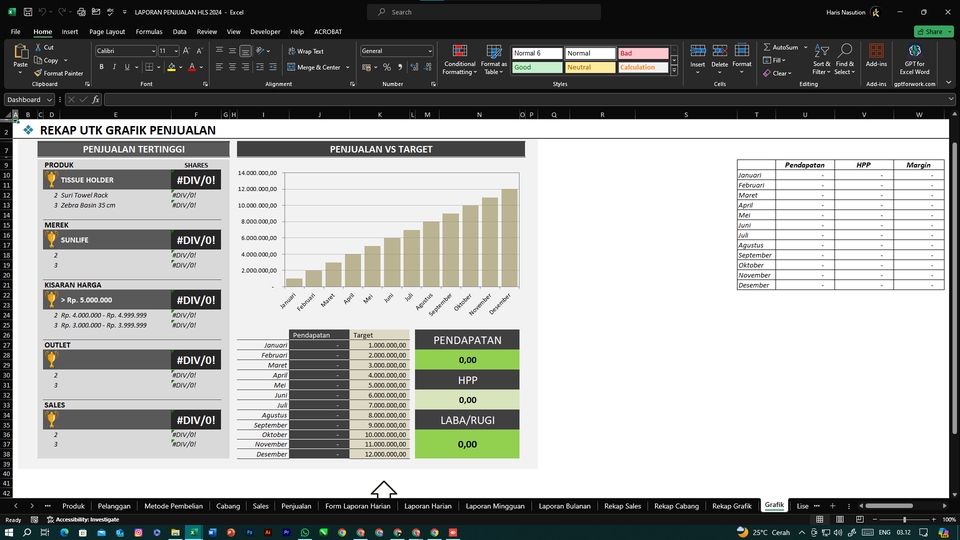Click the Name Box showing Dashboard
The height and width of the screenshot is (540, 960).
[x=29, y=99]
